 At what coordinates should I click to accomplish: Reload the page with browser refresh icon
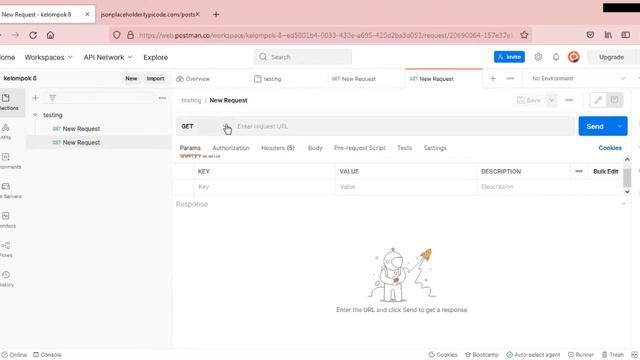(33, 35)
